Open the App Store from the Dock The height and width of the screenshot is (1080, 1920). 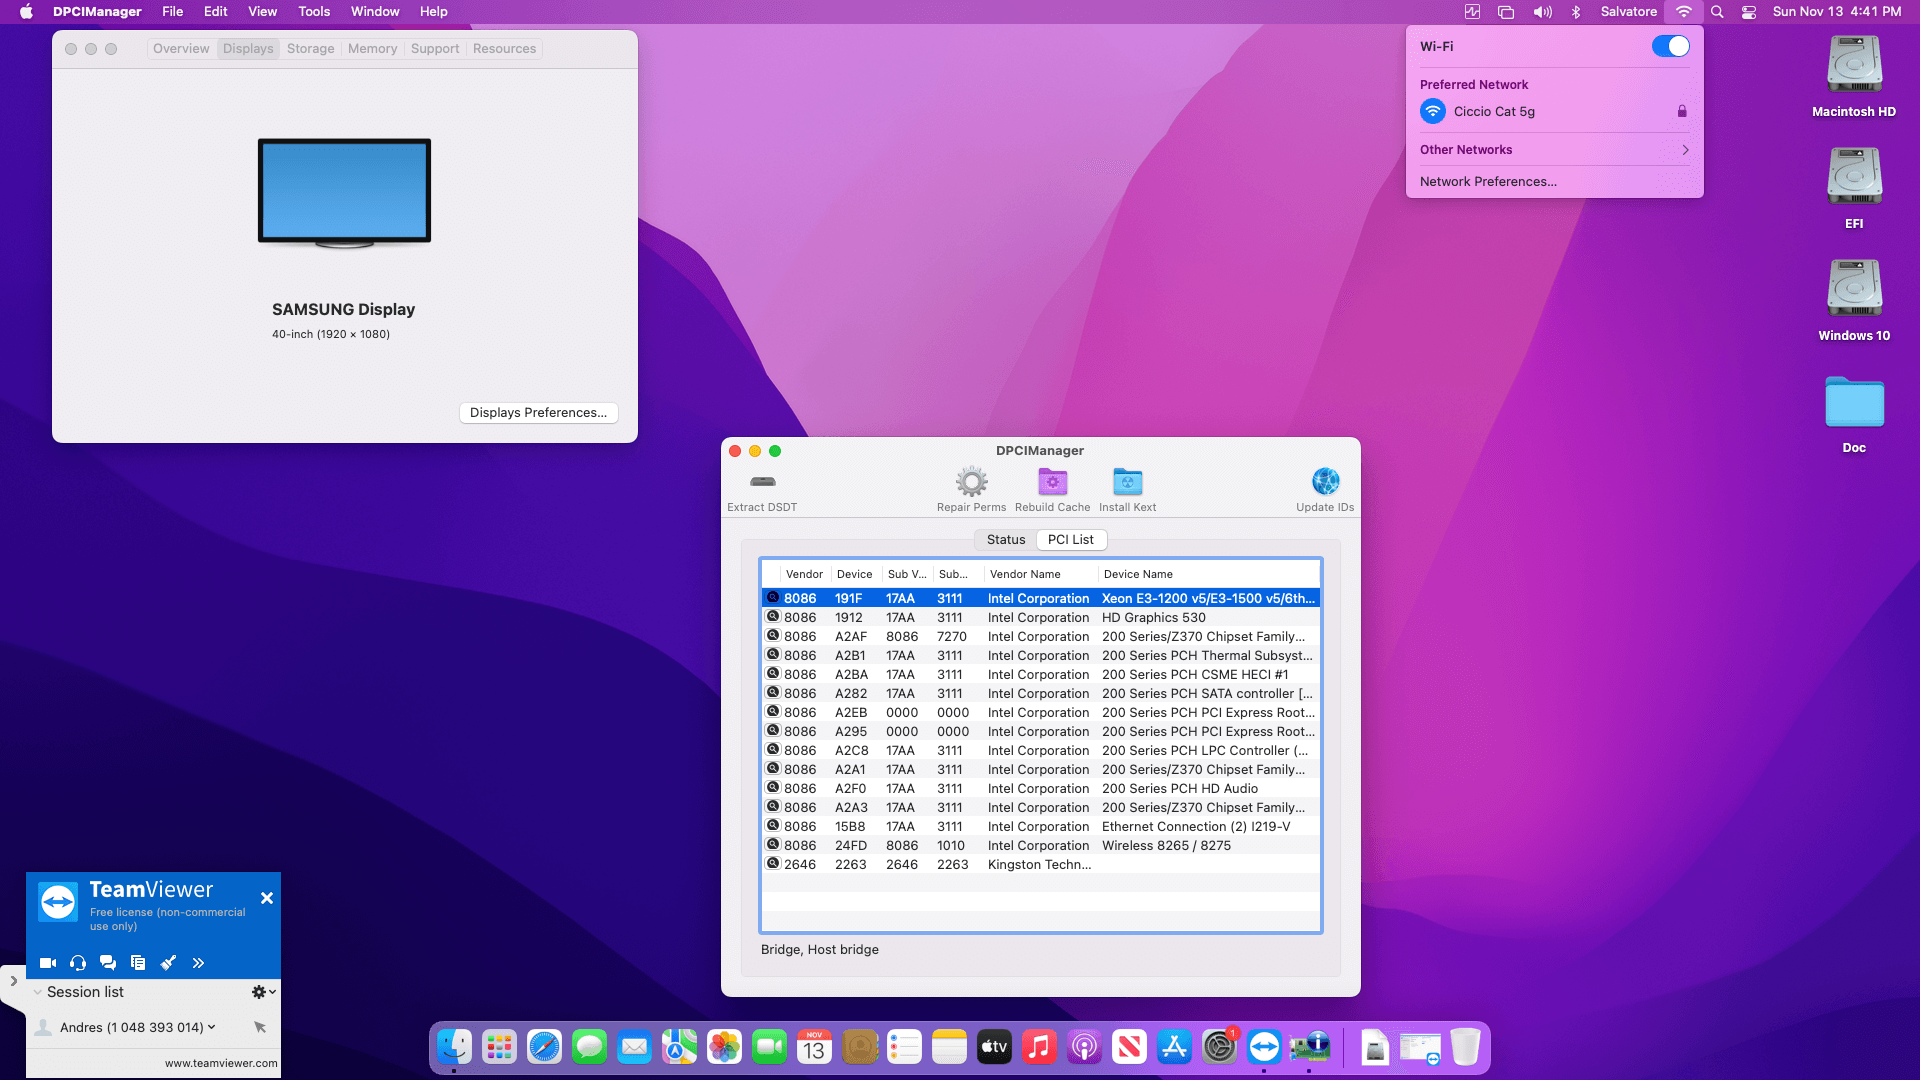[1174, 1047]
